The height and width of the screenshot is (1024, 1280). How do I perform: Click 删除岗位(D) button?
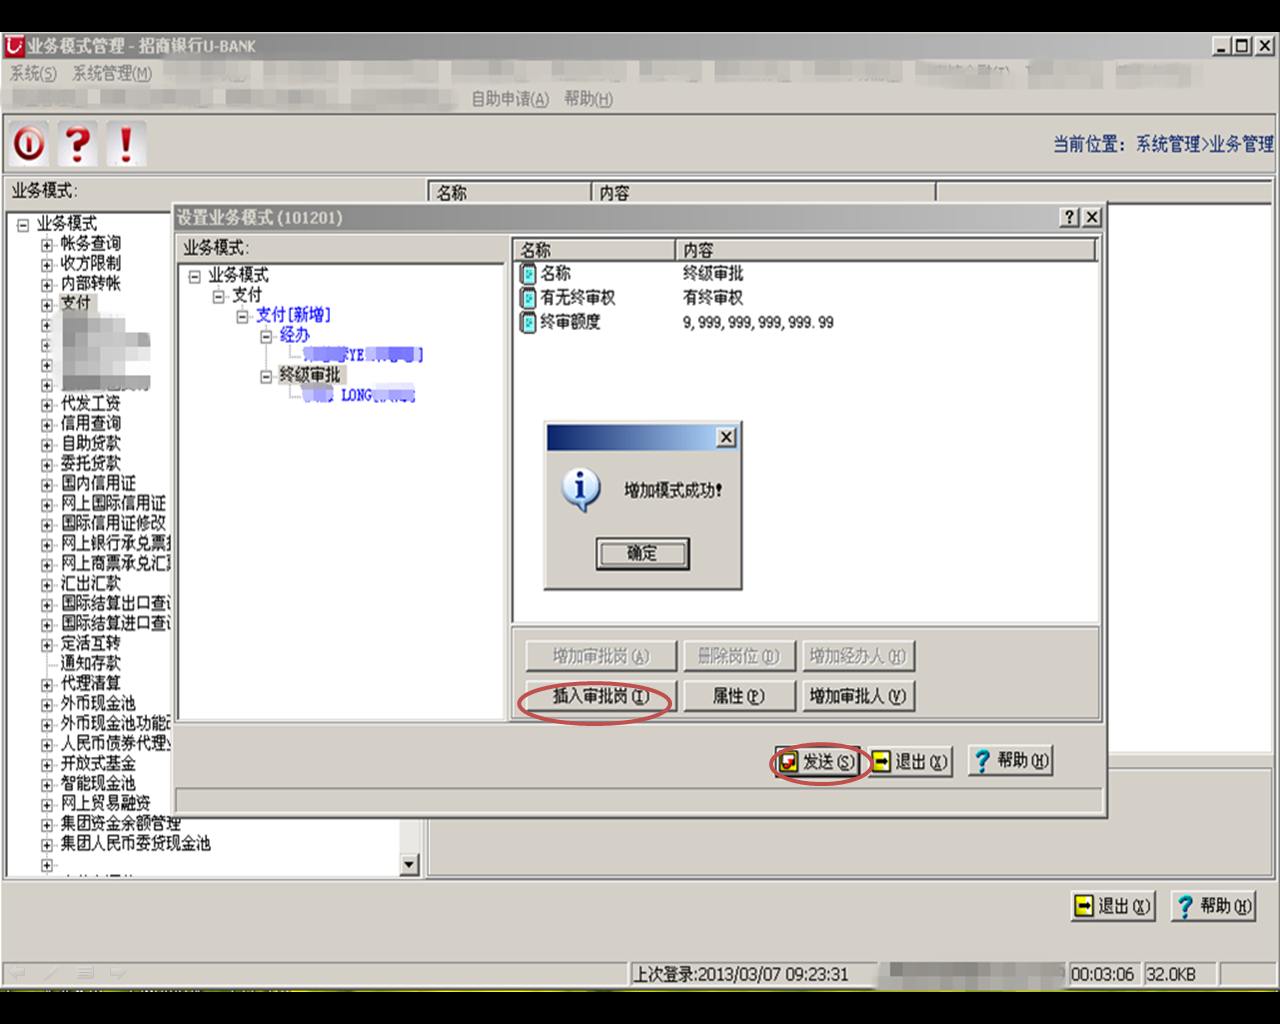739,656
